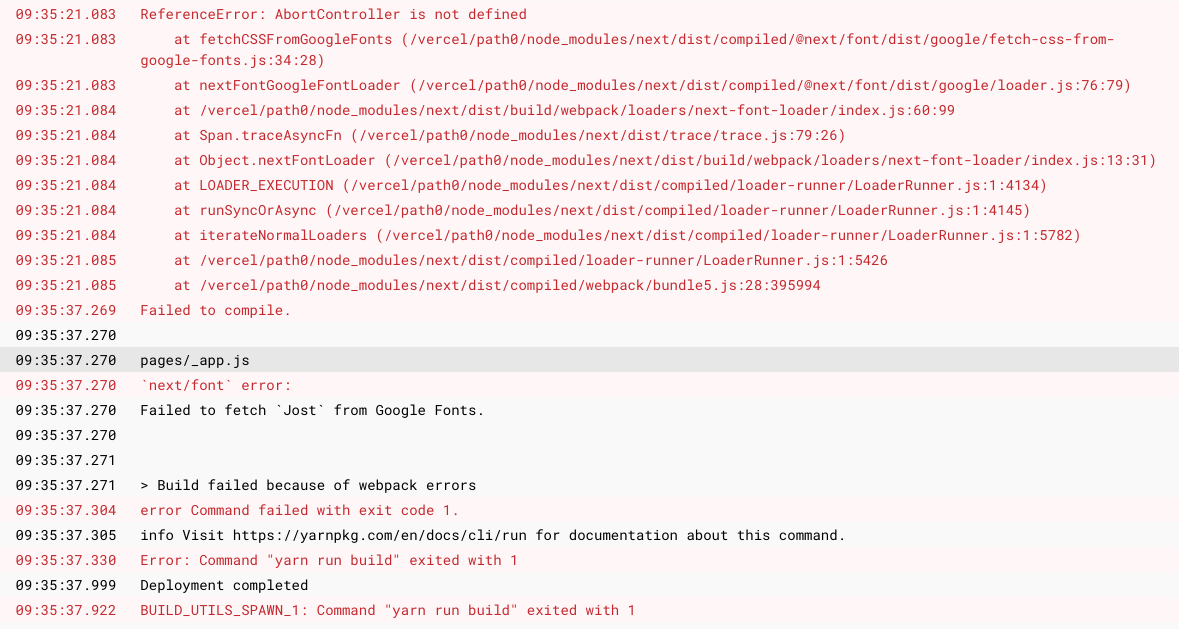This screenshot has width=1179, height=629.
Task: Select the 'Deployment completed' log line
Action: coord(590,585)
